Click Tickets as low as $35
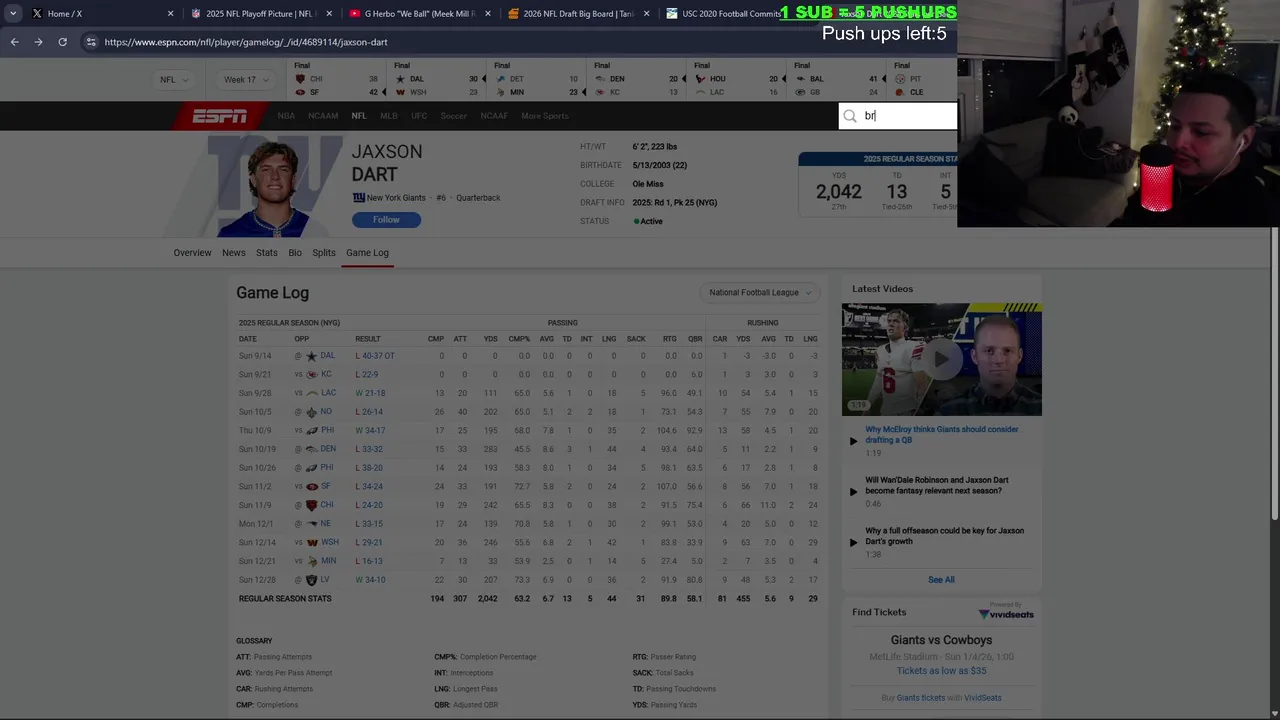The height and width of the screenshot is (720, 1280). point(941,671)
